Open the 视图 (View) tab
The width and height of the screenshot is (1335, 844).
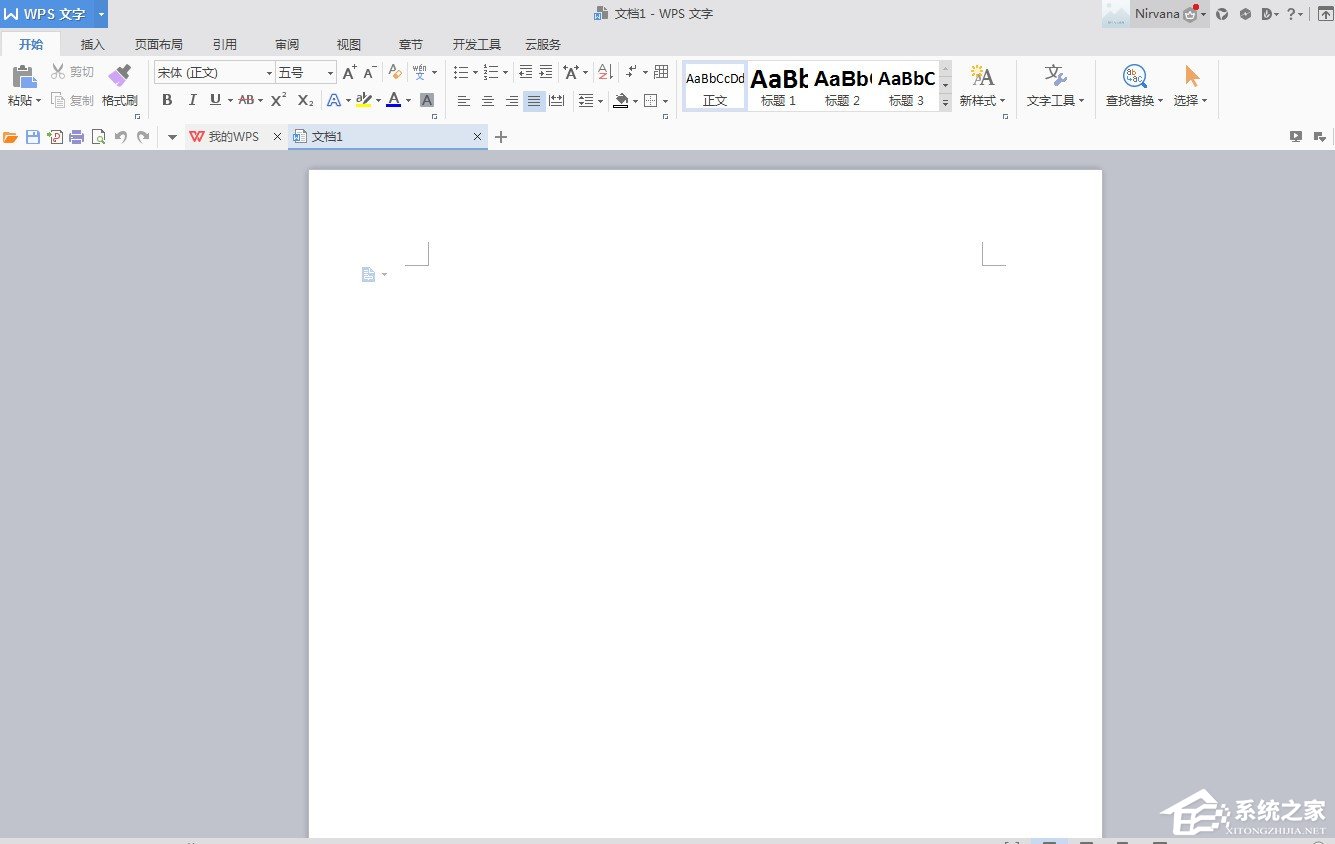pos(349,45)
